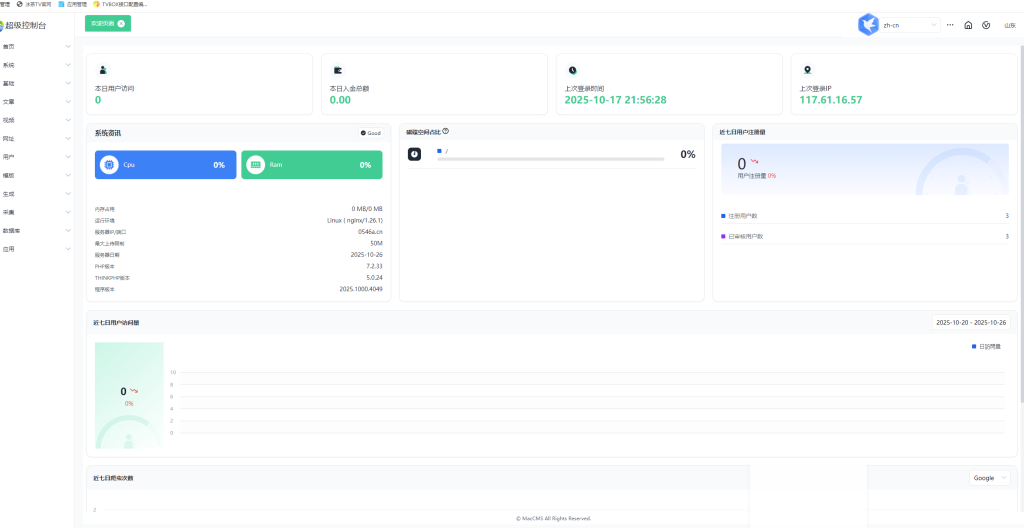Toggle the 已审核用户数 legend item
This screenshot has width=1024, height=528.
click(744, 236)
